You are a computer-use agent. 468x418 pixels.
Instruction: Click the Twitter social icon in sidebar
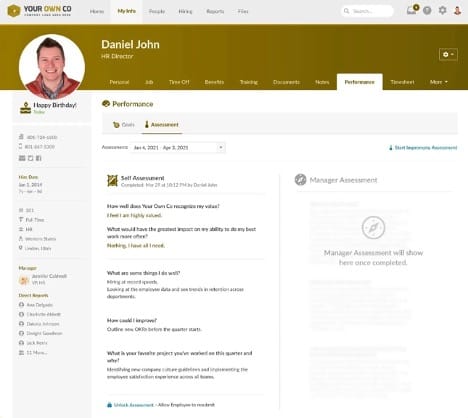(30, 158)
